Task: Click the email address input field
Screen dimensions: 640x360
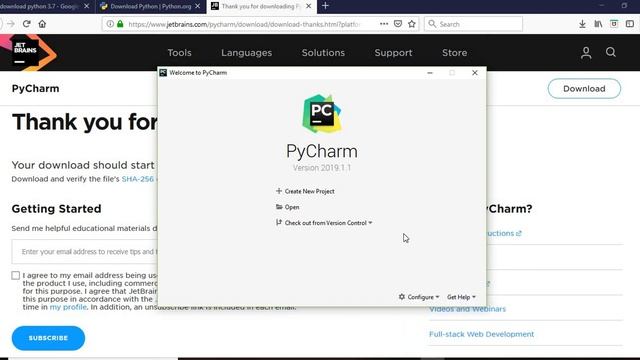Action: coord(85,251)
